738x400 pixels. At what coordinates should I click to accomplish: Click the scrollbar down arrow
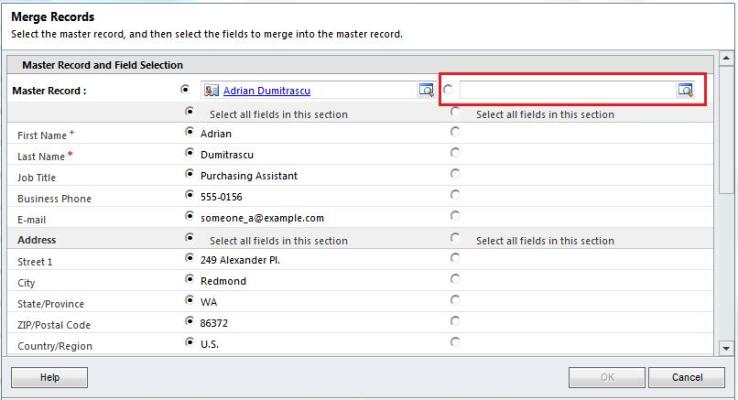click(x=726, y=349)
